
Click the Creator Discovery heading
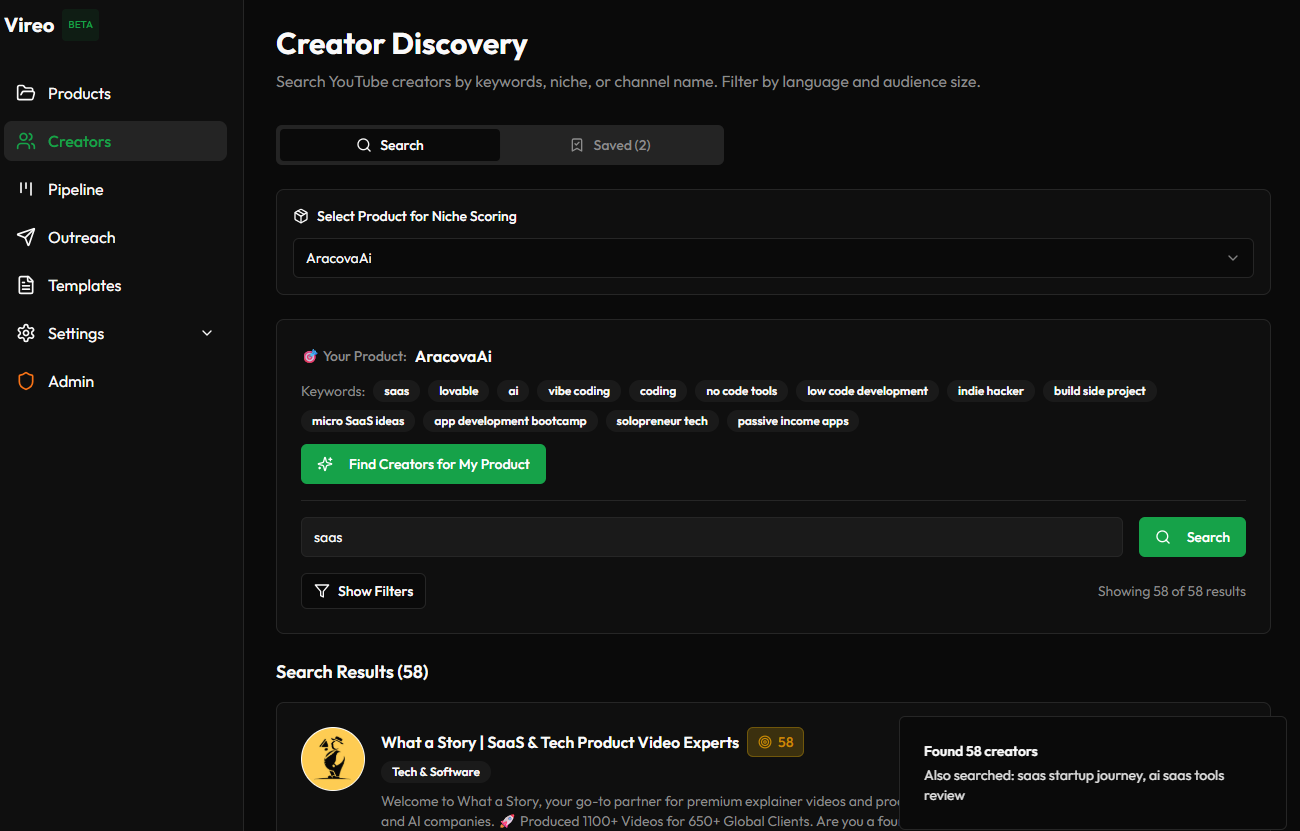tap(402, 44)
